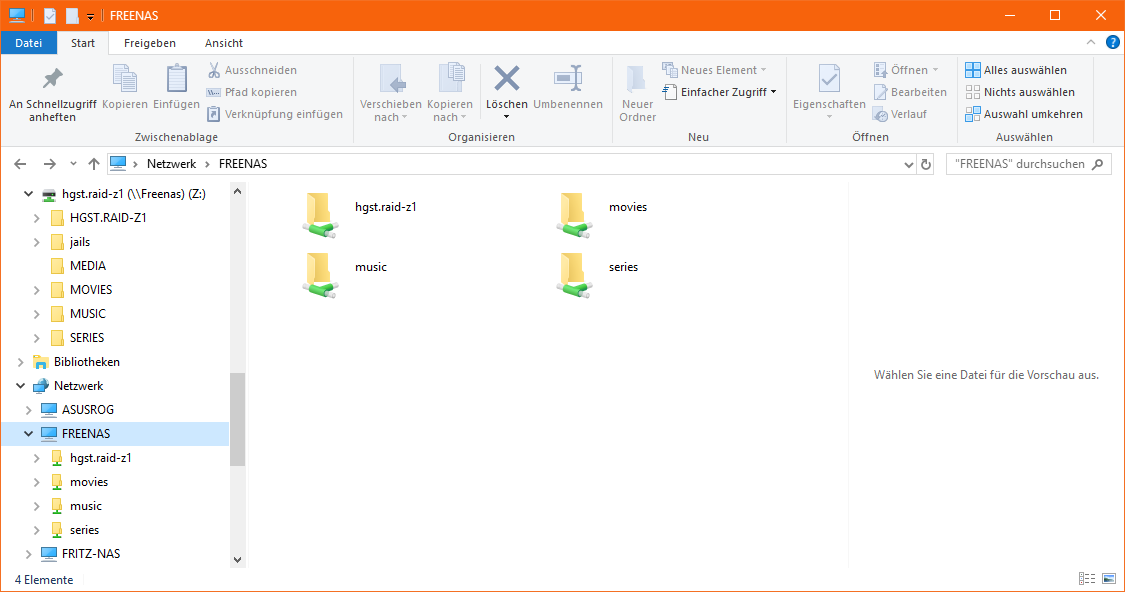
Task: Pin to Quick Access with An Schnellzugriff anheften
Action: pyautogui.click(x=52, y=94)
